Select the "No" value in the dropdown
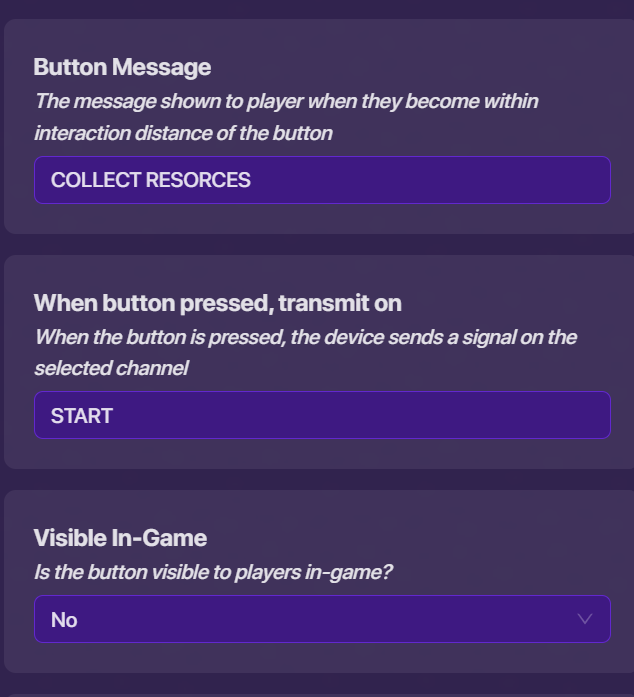 (64, 620)
